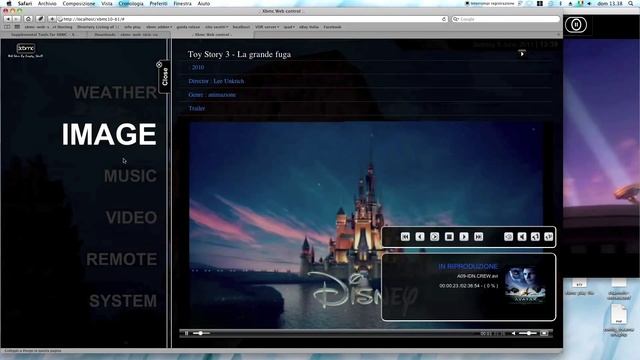
Task: Click the Safari pen toolbar button
Action: click(40, 19)
